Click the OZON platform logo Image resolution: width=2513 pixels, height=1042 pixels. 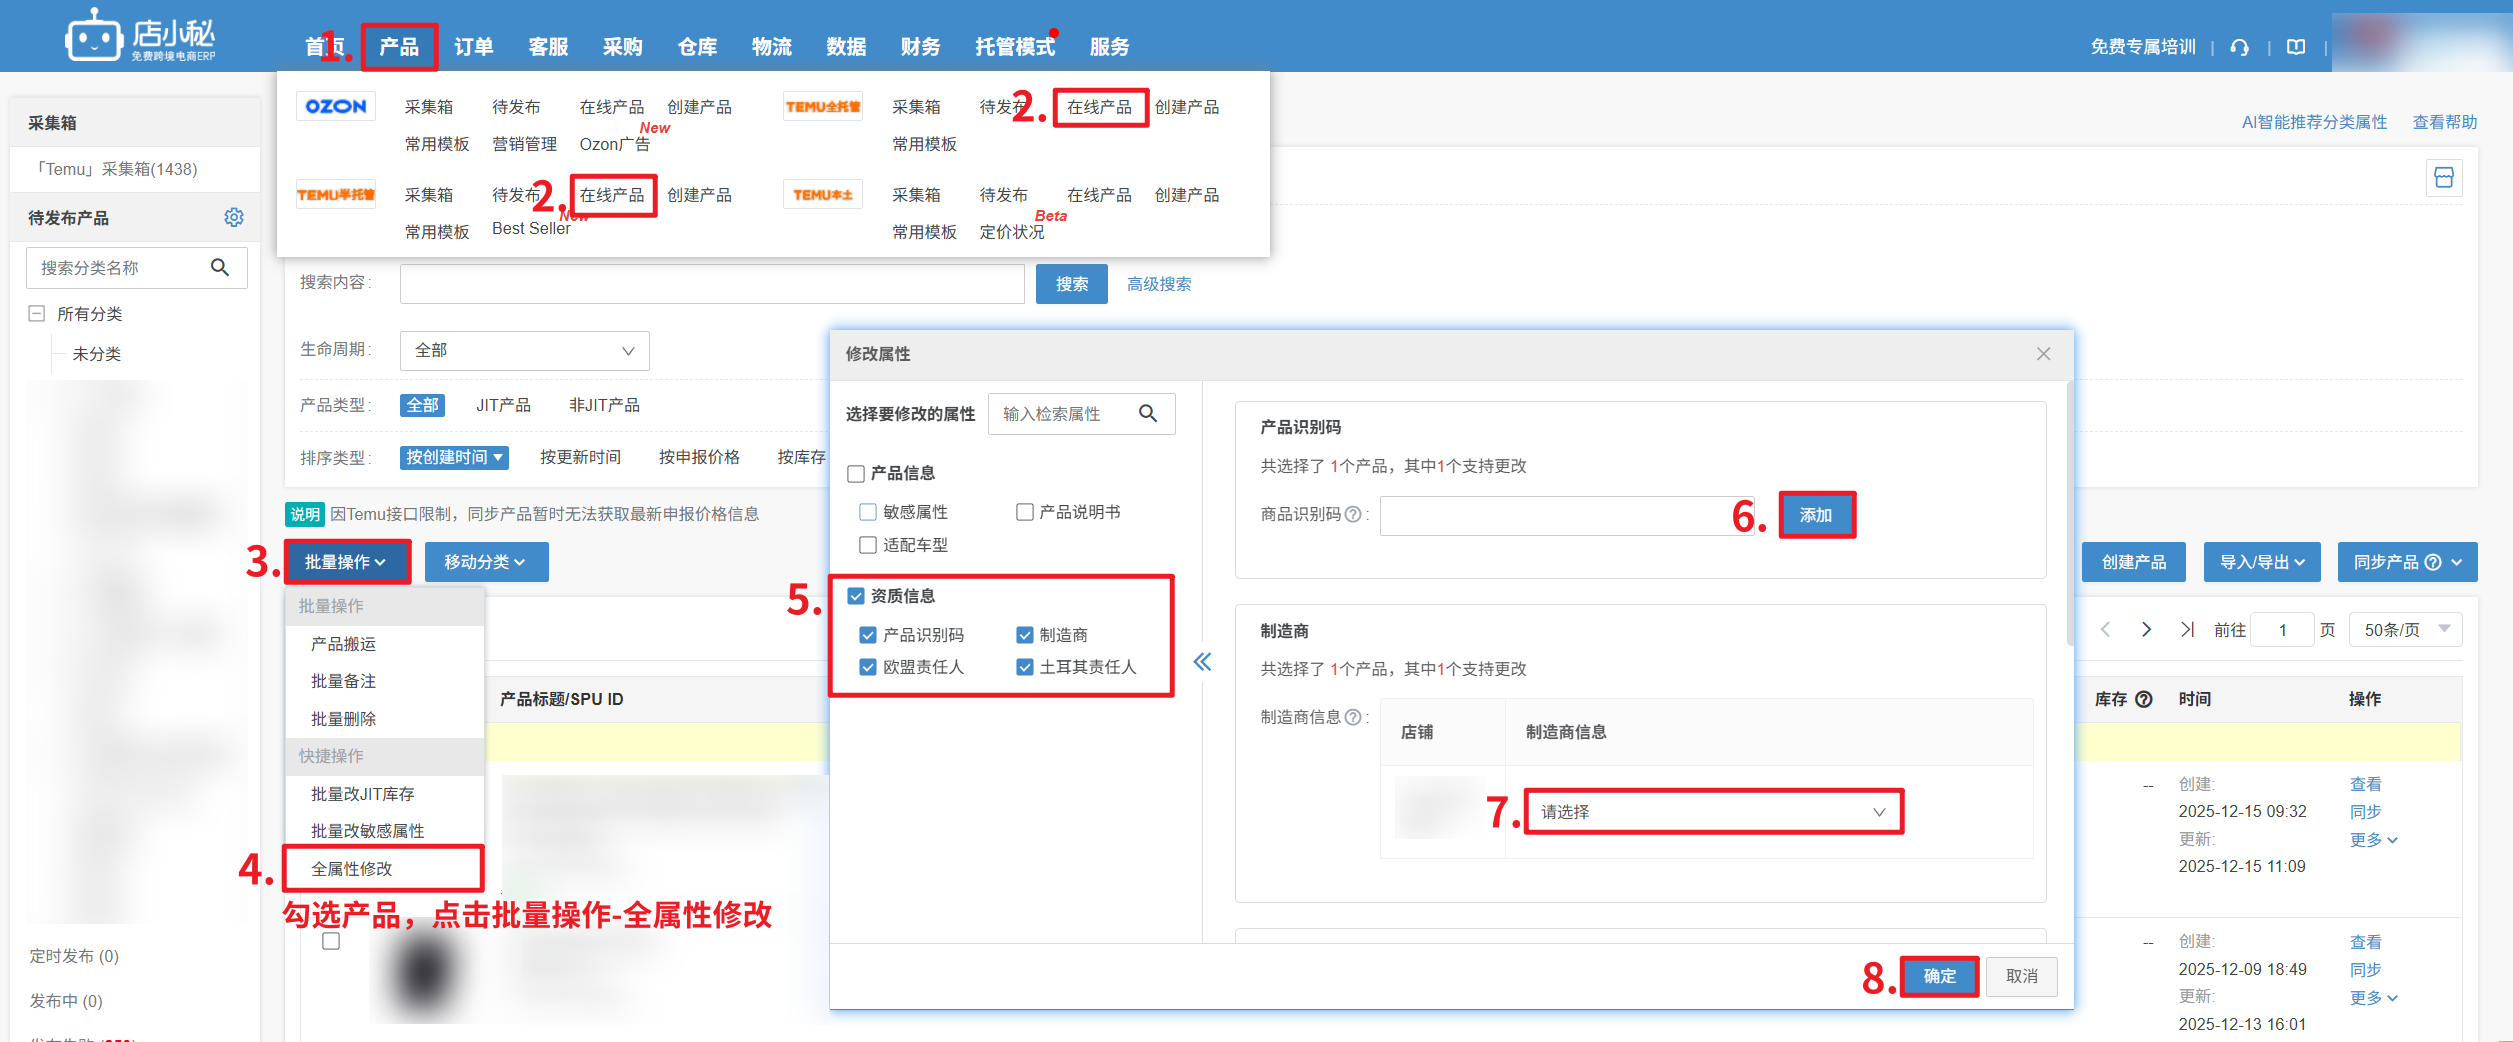pyautogui.click(x=336, y=106)
